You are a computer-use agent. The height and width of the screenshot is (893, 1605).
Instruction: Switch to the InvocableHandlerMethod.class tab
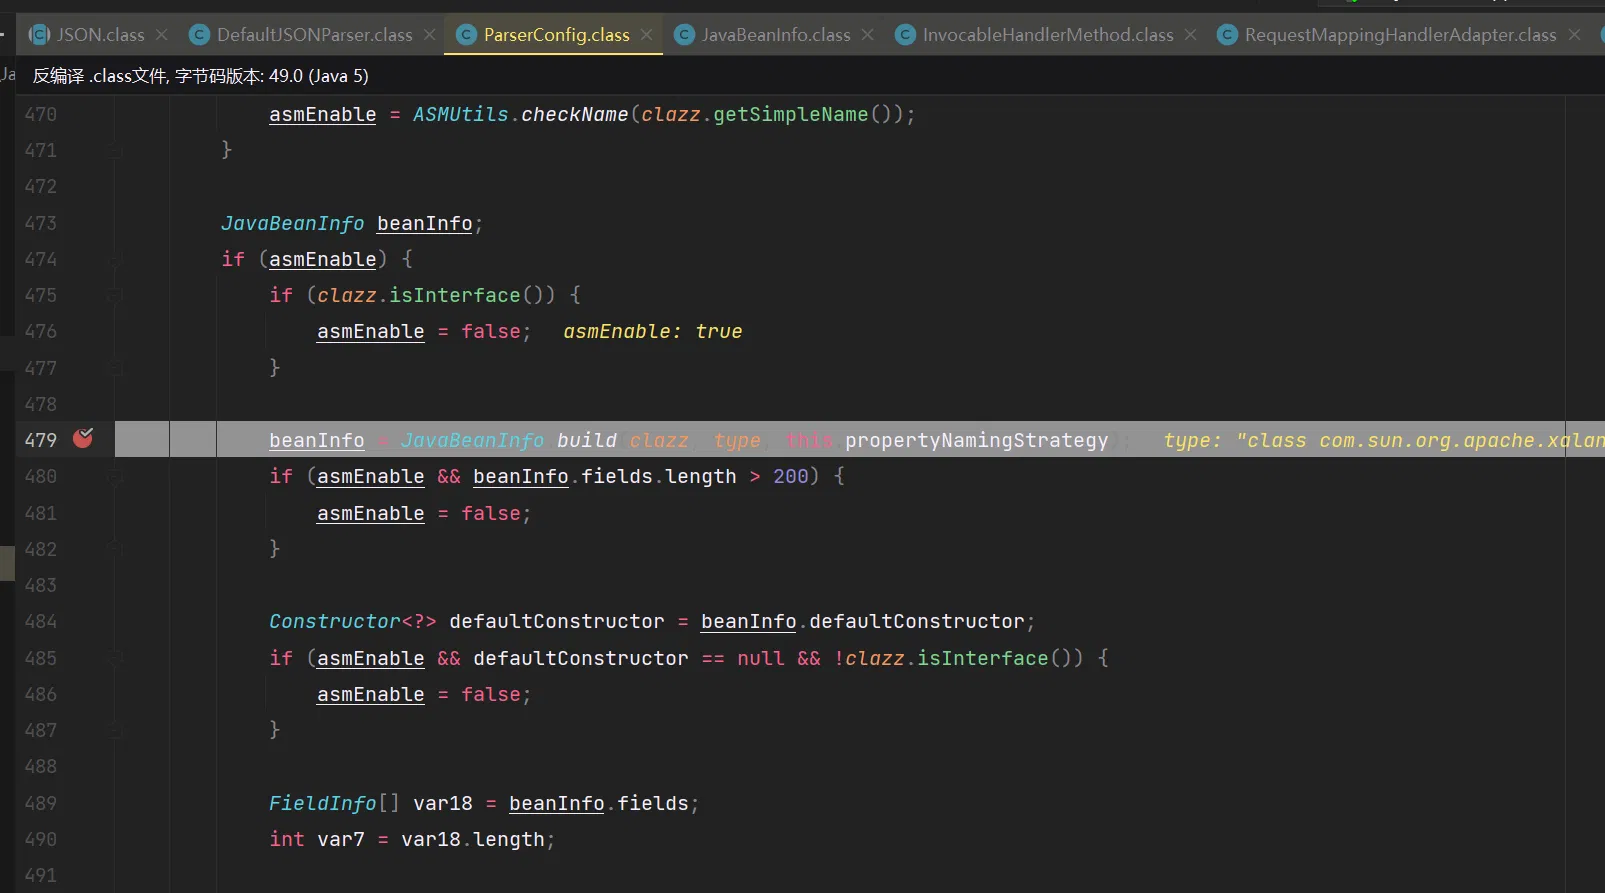pyautogui.click(x=1047, y=35)
